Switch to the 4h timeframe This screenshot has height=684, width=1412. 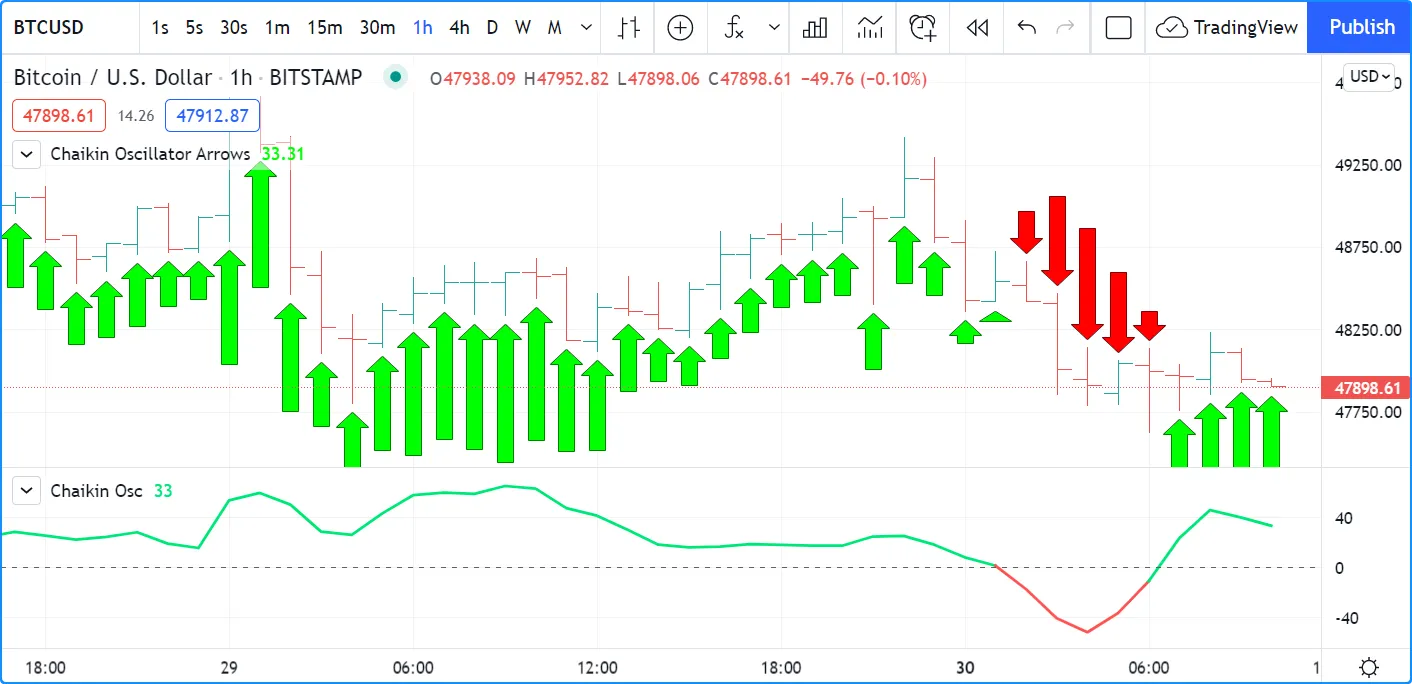pos(459,28)
